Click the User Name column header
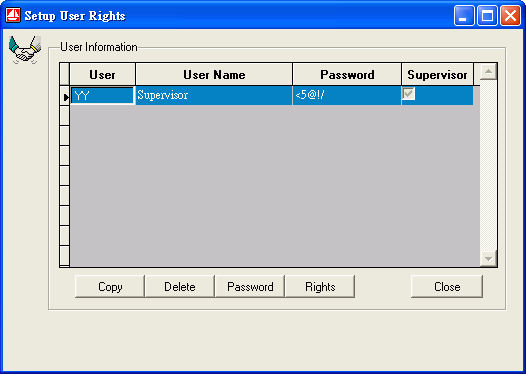 [214, 74]
